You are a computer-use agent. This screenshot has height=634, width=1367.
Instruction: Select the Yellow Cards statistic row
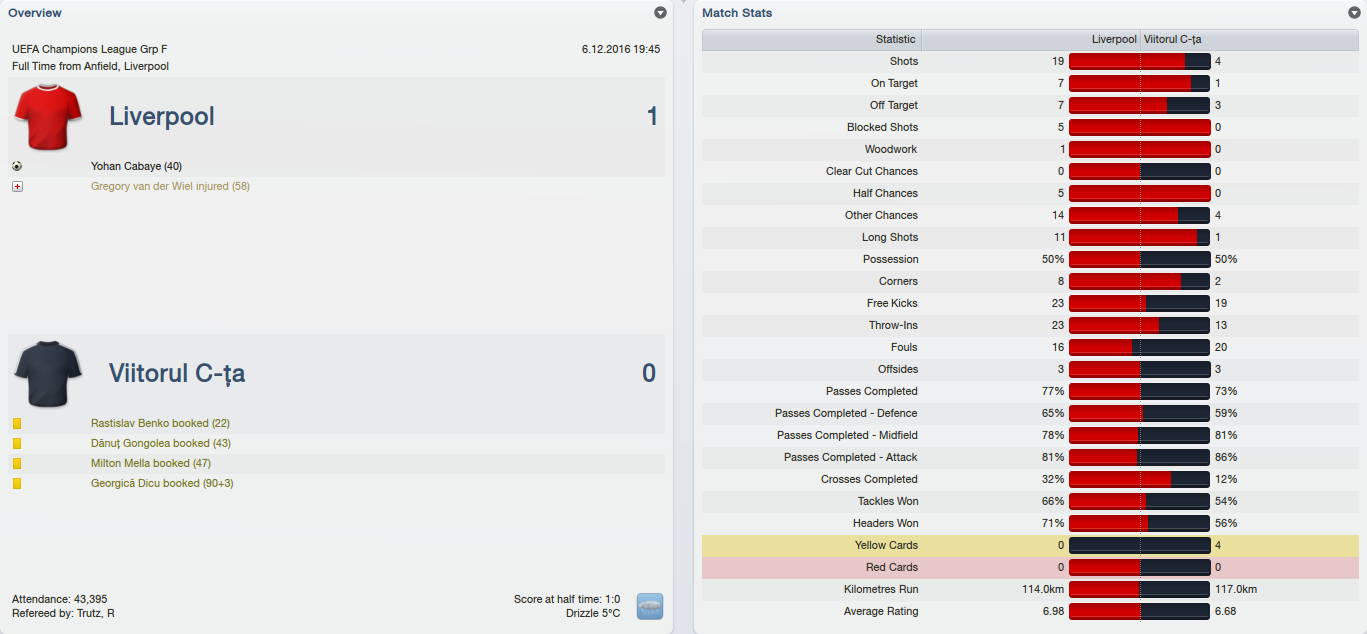pos(886,545)
